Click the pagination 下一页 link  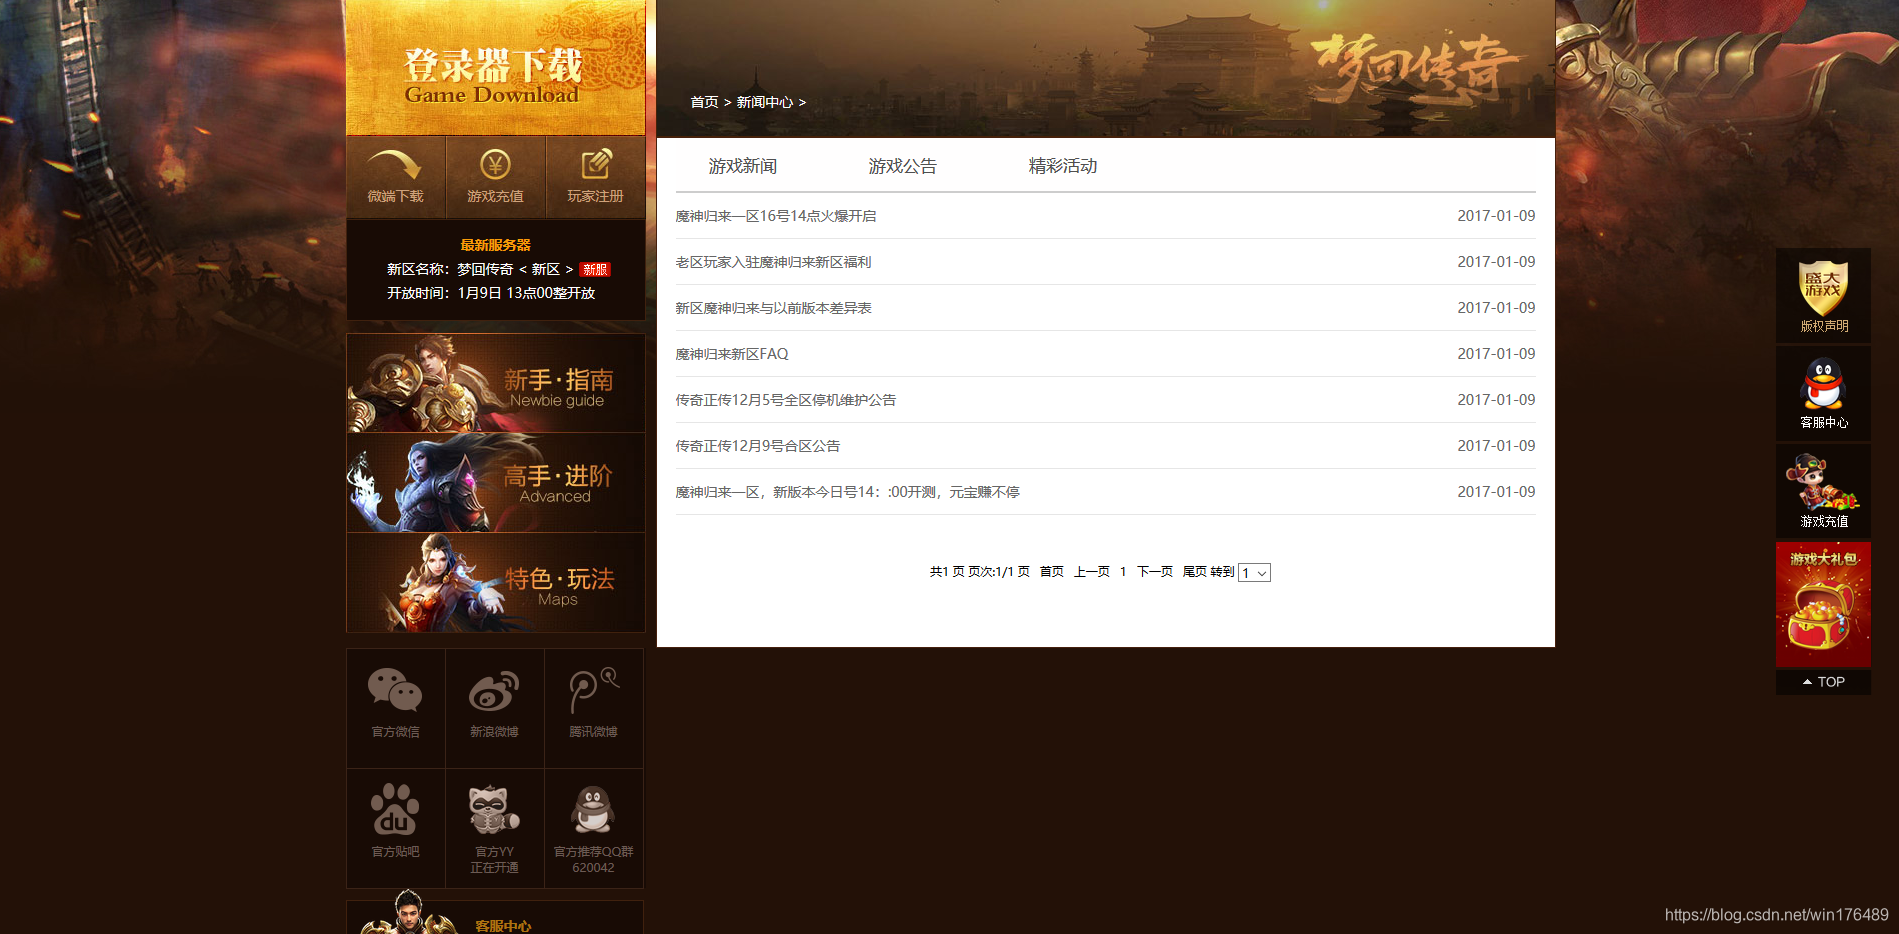pos(1154,572)
